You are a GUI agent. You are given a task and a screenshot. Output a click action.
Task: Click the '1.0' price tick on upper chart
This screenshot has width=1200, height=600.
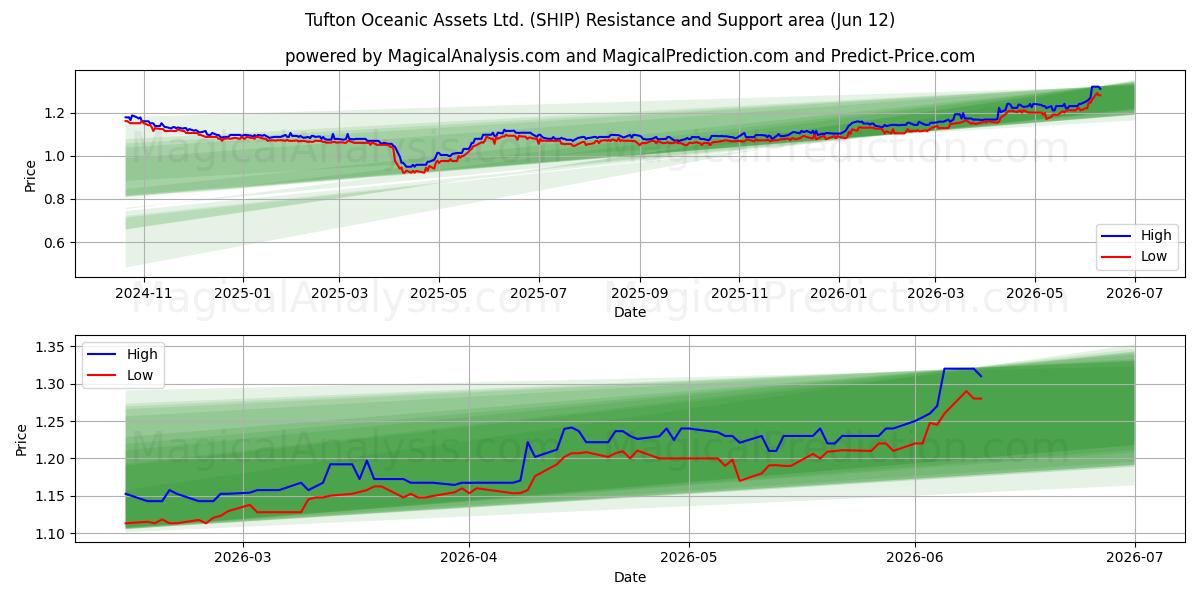[57, 156]
